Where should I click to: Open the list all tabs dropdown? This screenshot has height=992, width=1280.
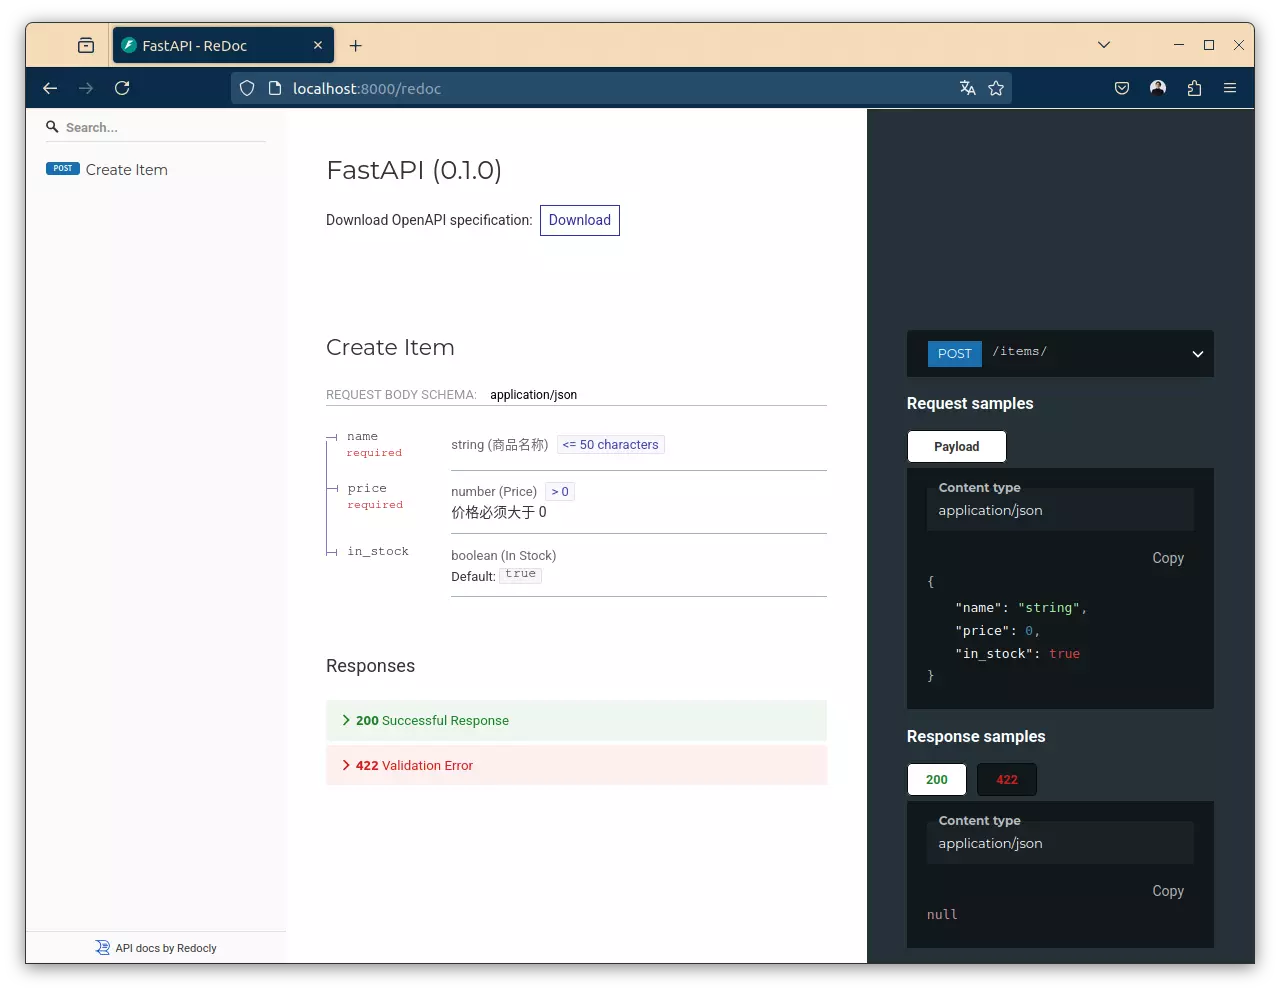point(1104,45)
